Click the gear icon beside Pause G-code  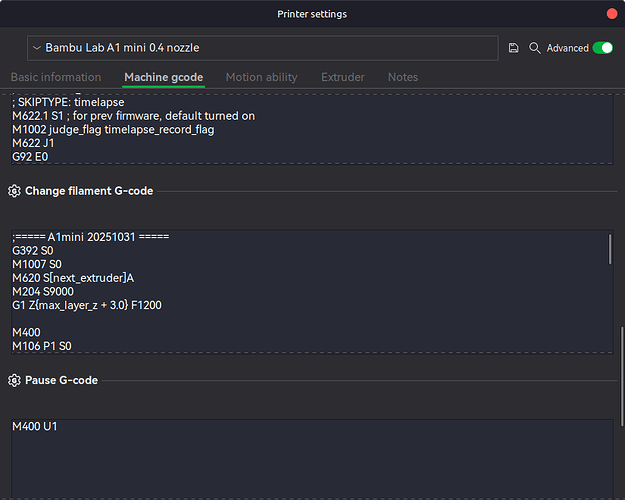coord(14,380)
